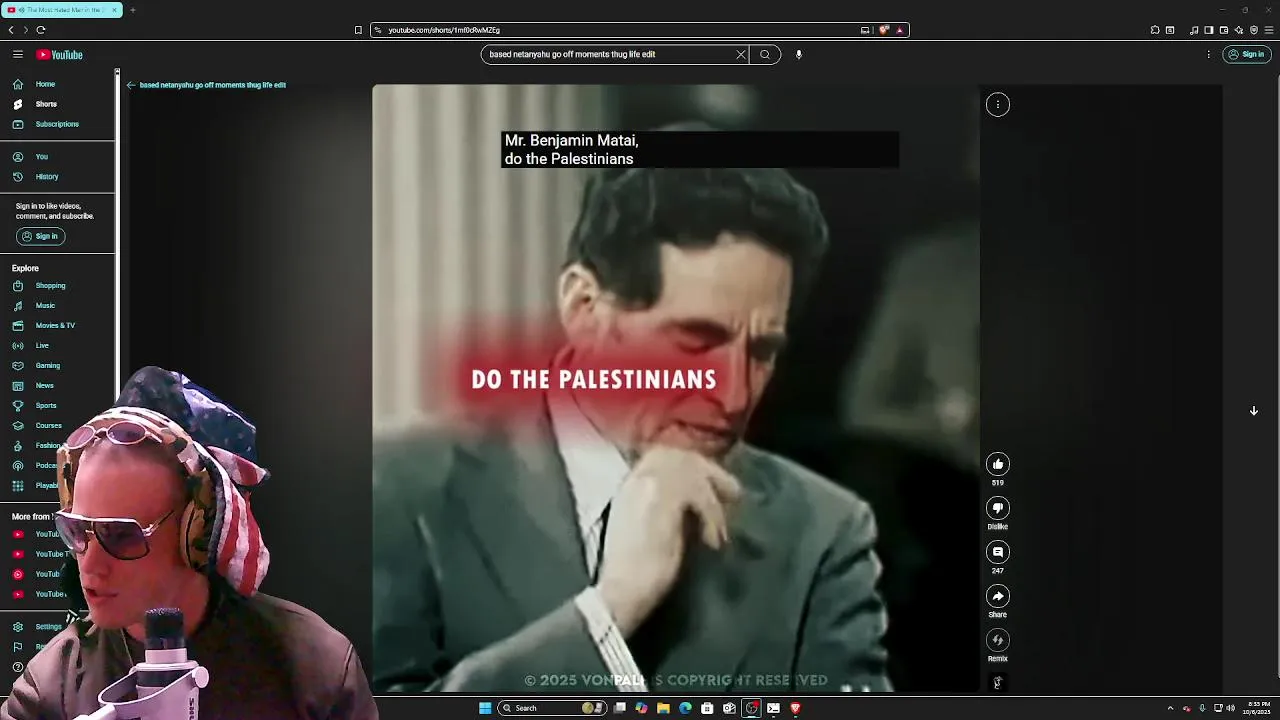Dislike this Short
Screen dimensions: 1280x720
997,507
